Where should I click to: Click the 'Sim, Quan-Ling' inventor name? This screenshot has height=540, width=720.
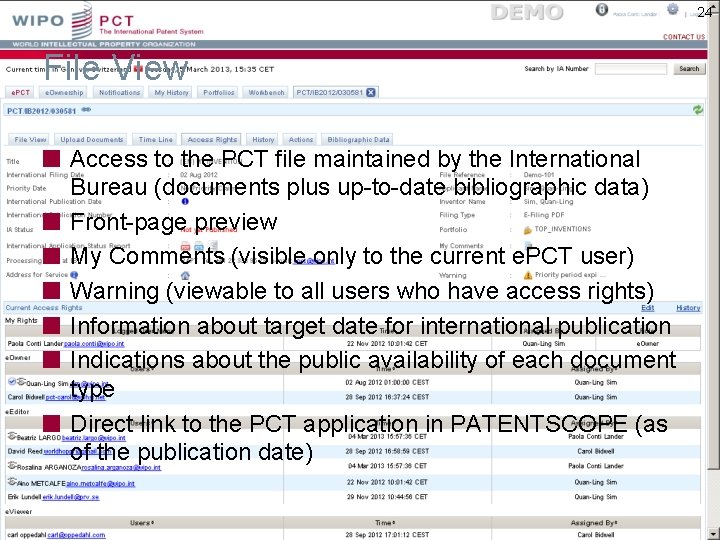[548, 201]
